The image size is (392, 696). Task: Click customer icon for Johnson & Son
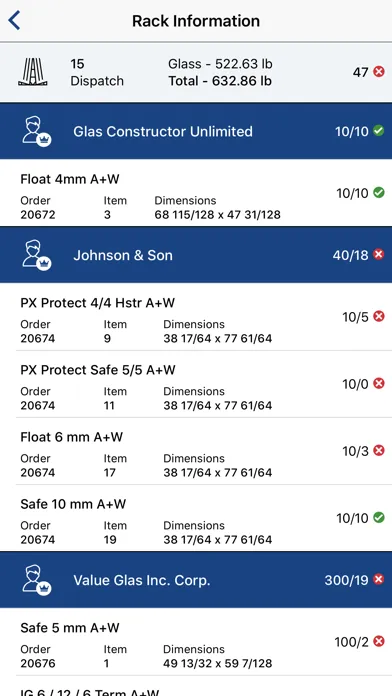click(37, 255)
